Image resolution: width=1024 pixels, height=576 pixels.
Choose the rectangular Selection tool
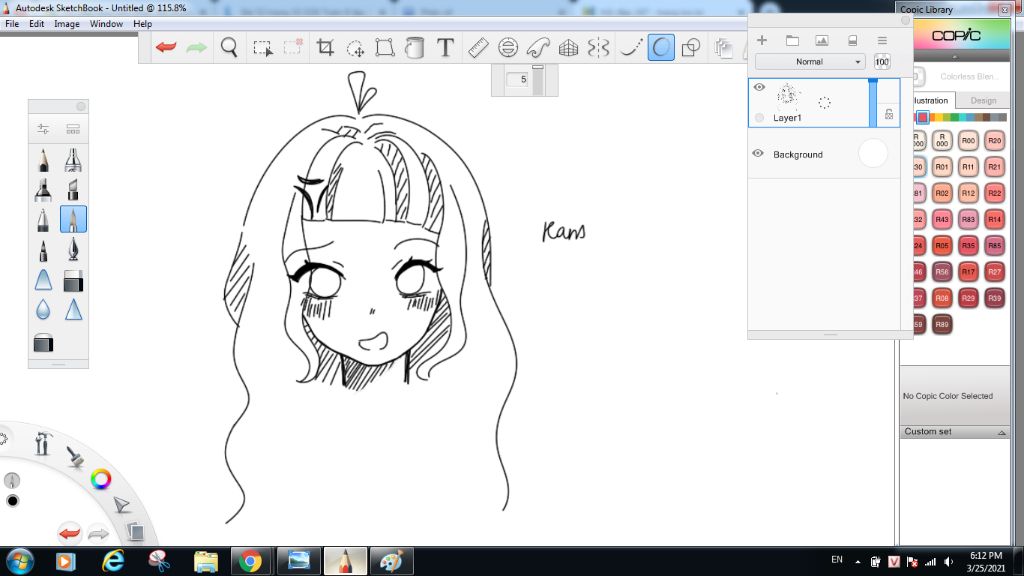tap(263, 48)
